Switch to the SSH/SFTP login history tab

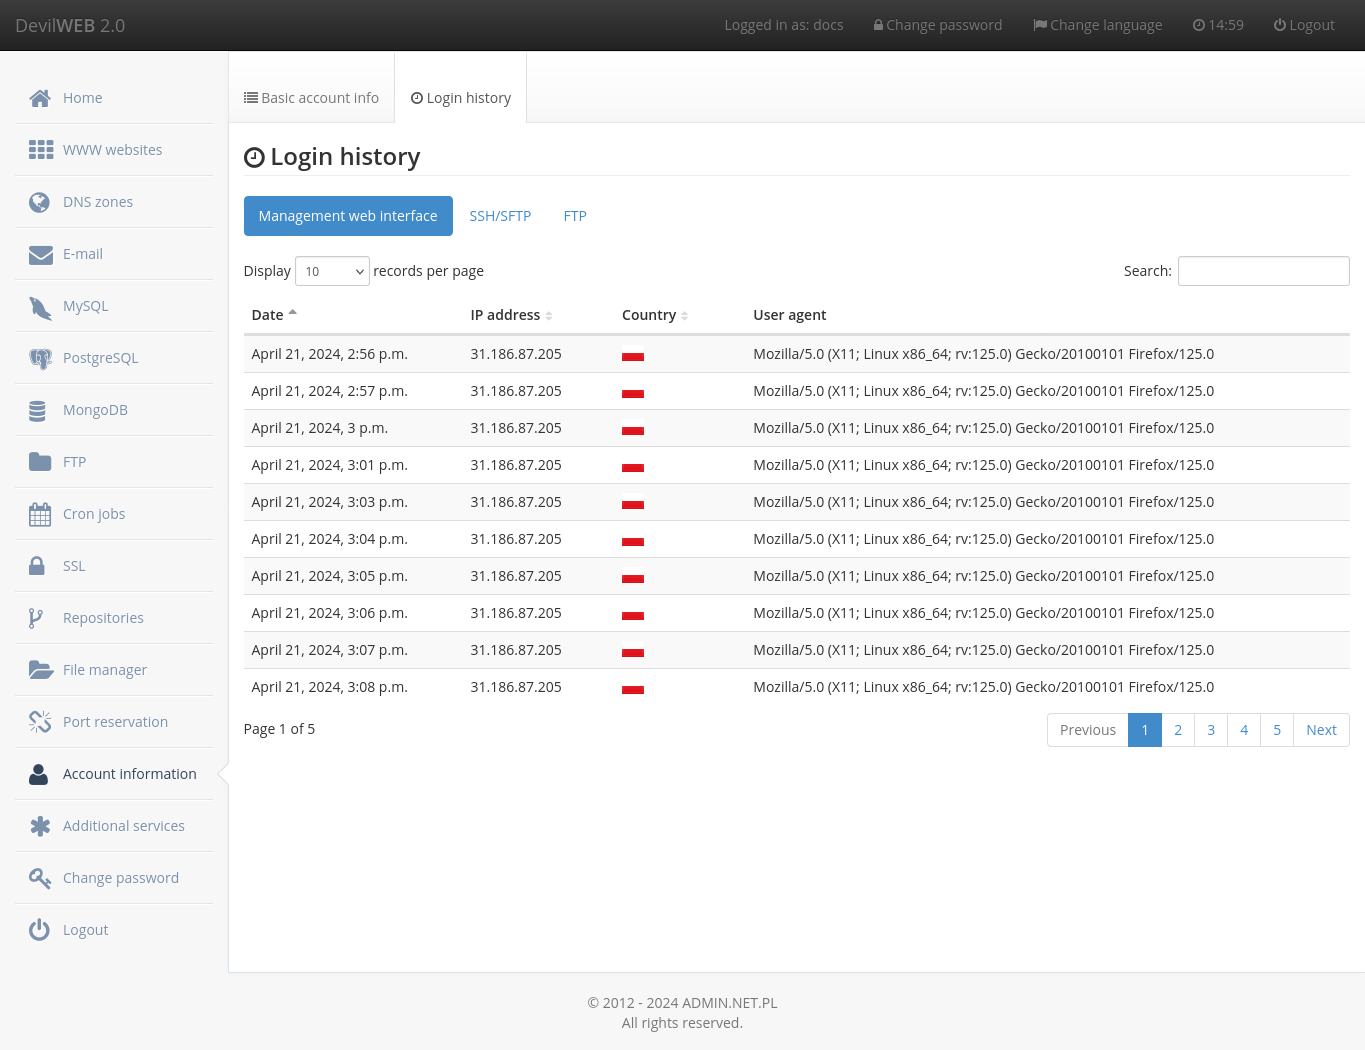pos(500,215)
